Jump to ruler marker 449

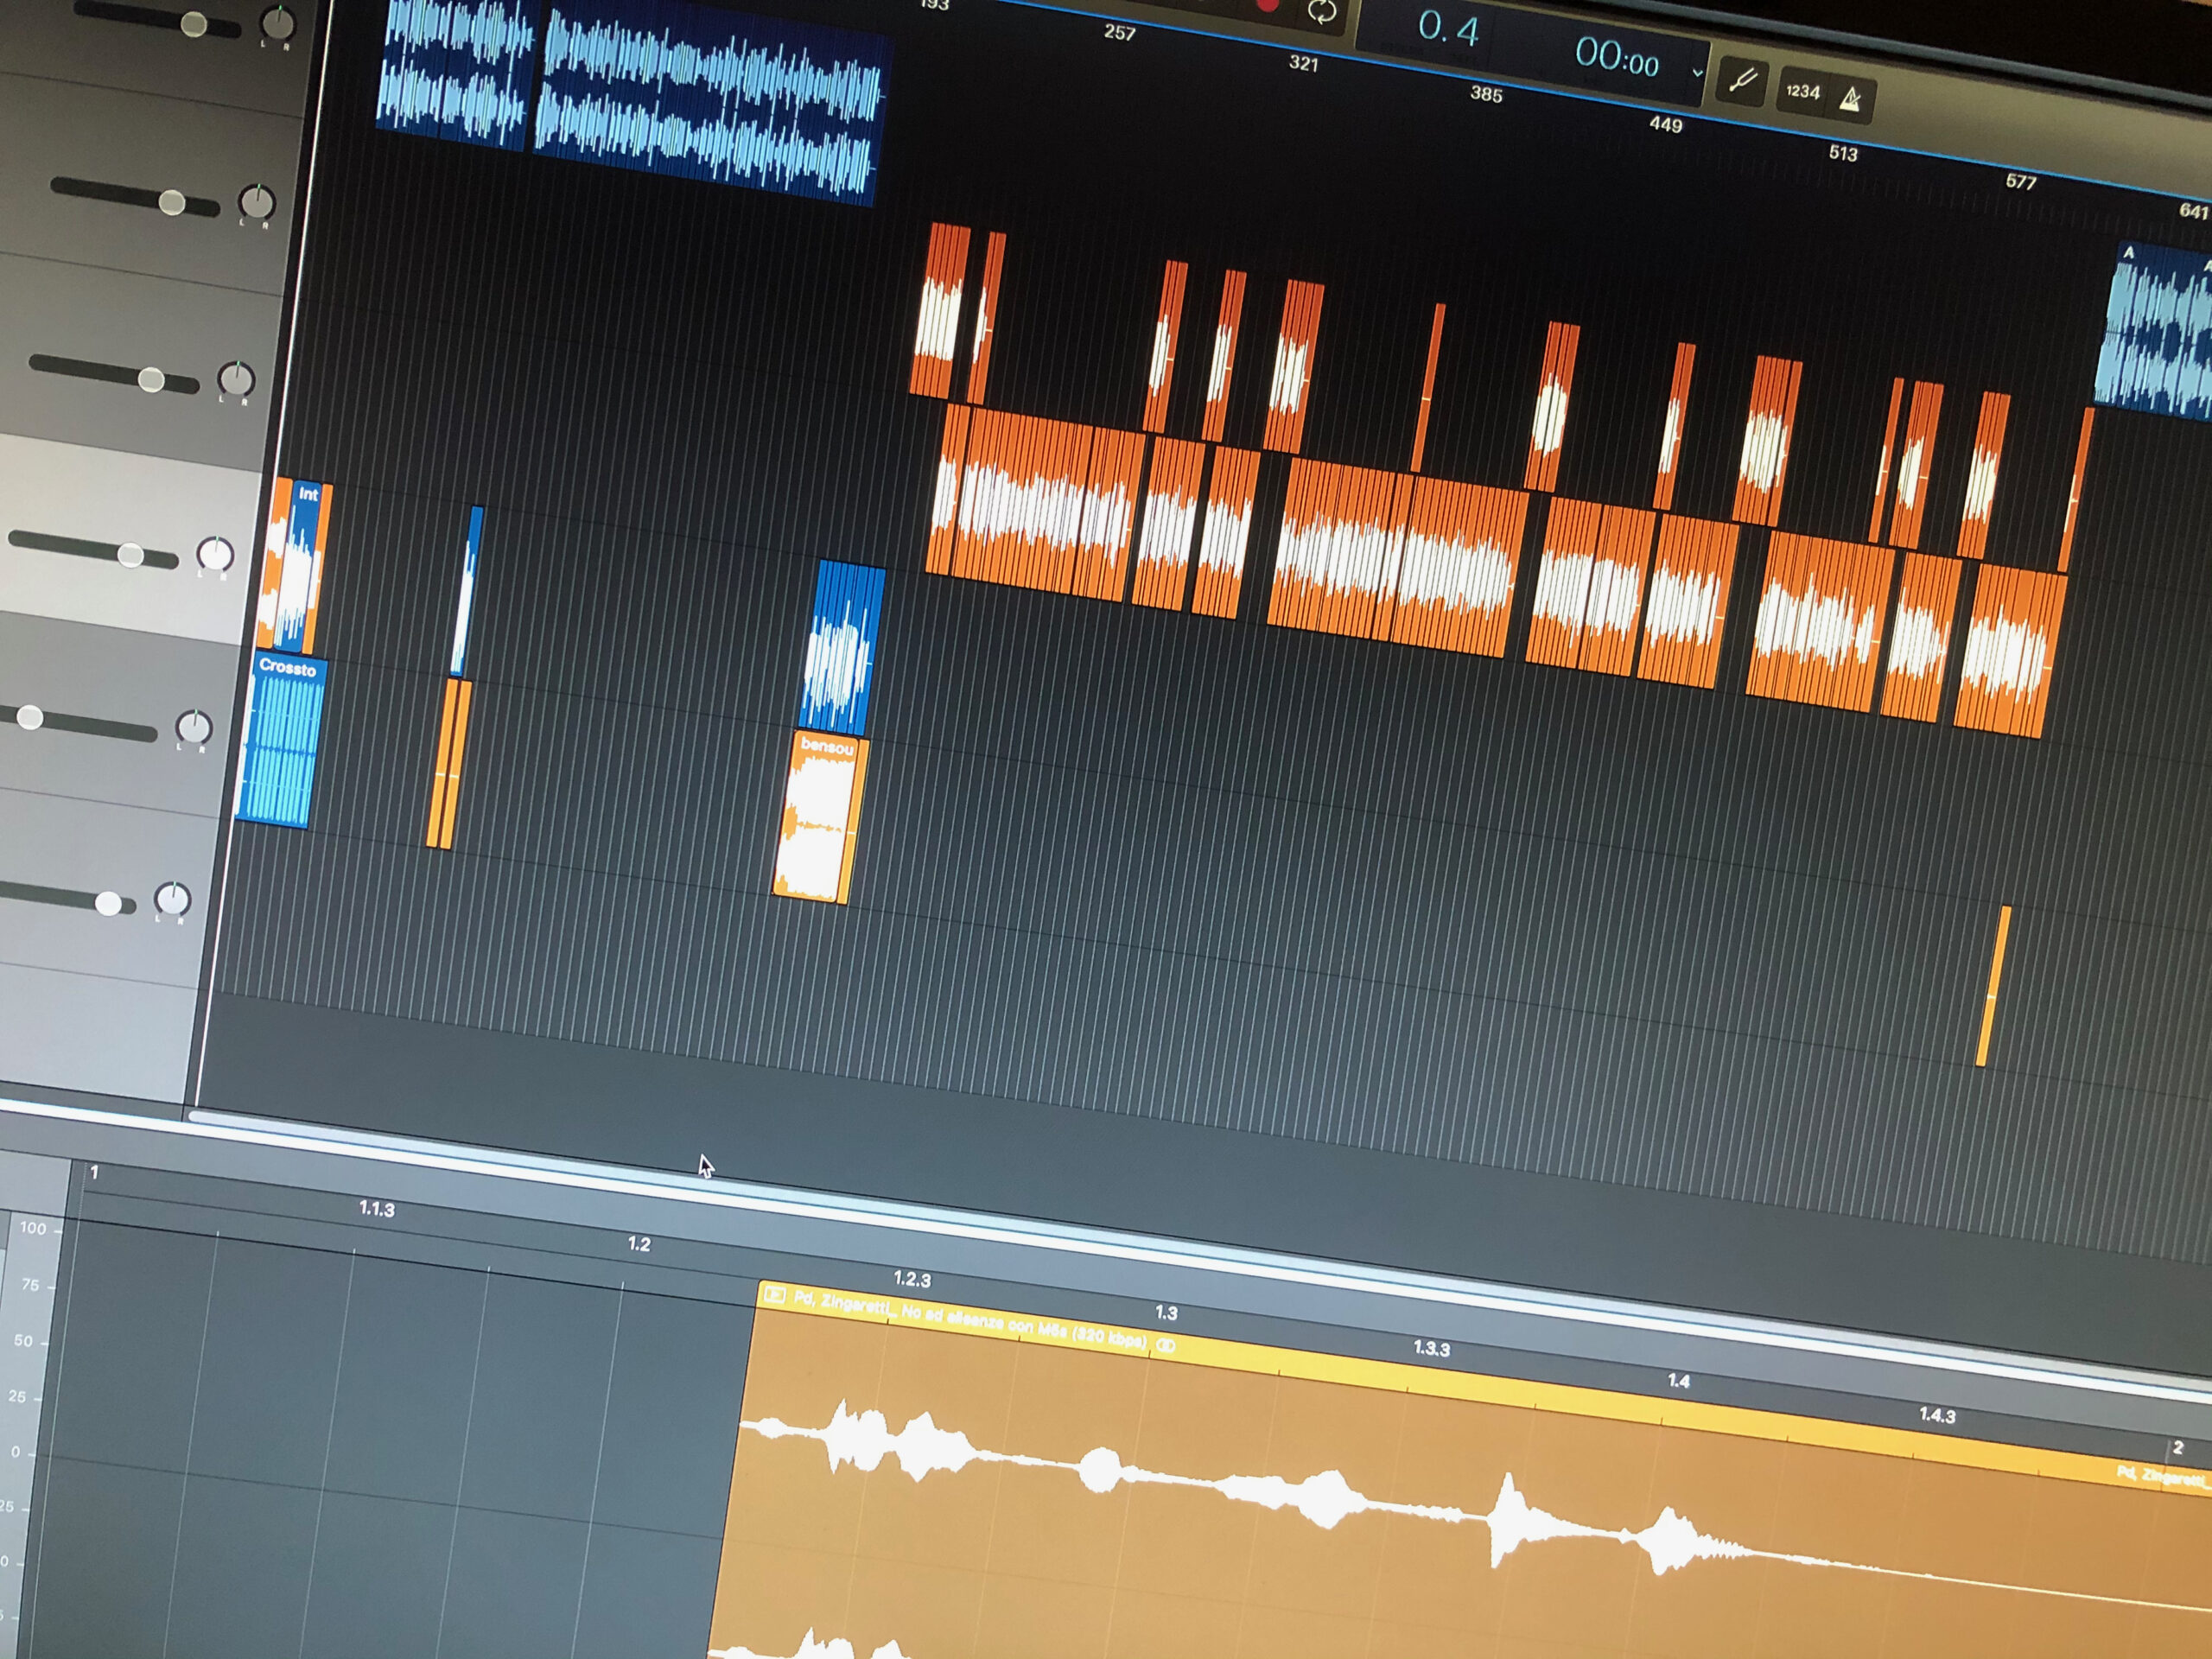tap(1665, 124)
